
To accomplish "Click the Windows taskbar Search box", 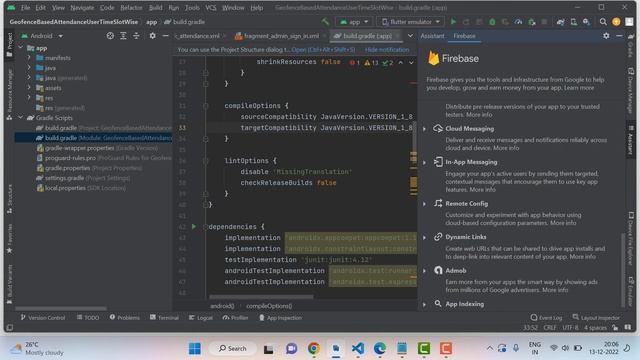I will (232, 348).
